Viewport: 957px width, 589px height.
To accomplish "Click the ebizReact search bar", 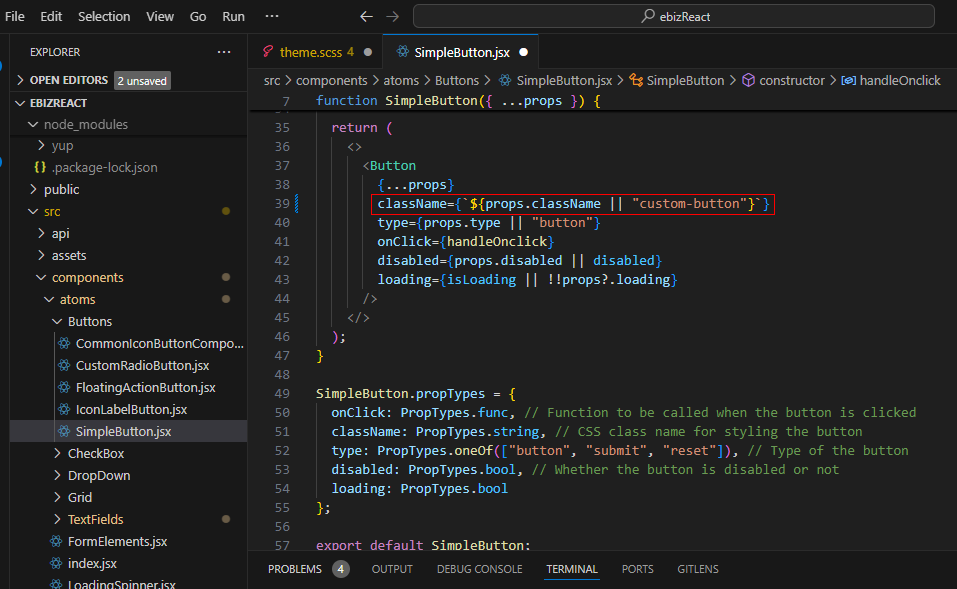I will click(x=674, y=16).
